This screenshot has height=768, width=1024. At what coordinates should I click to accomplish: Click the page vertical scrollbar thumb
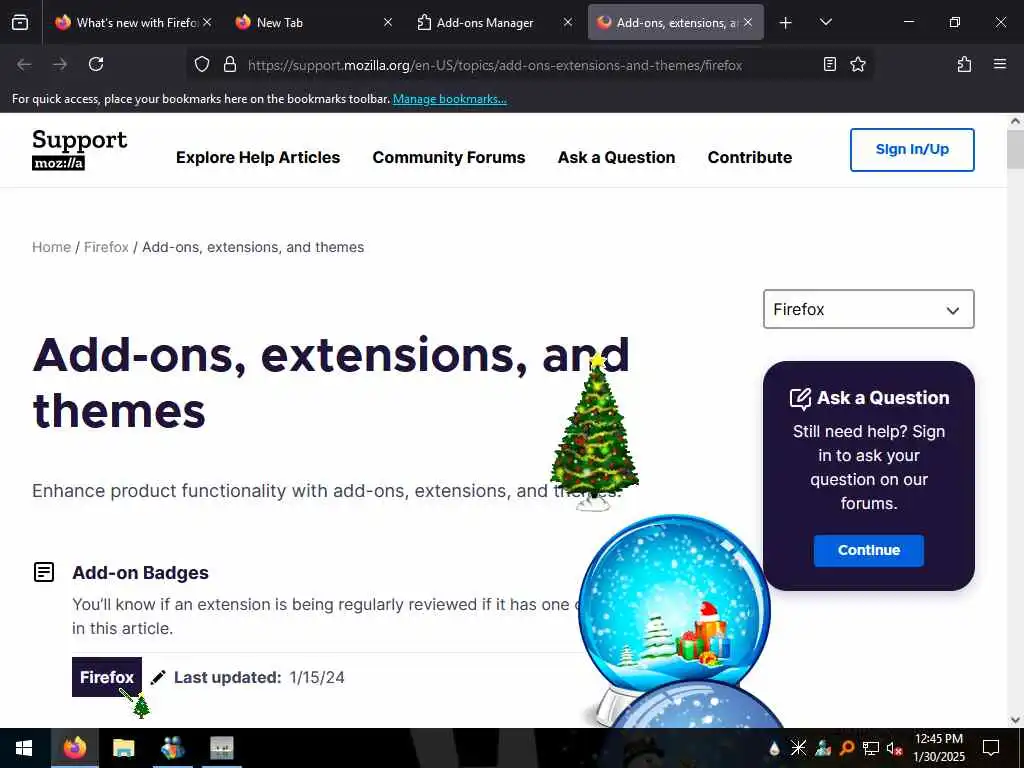tap(1016, 149)
